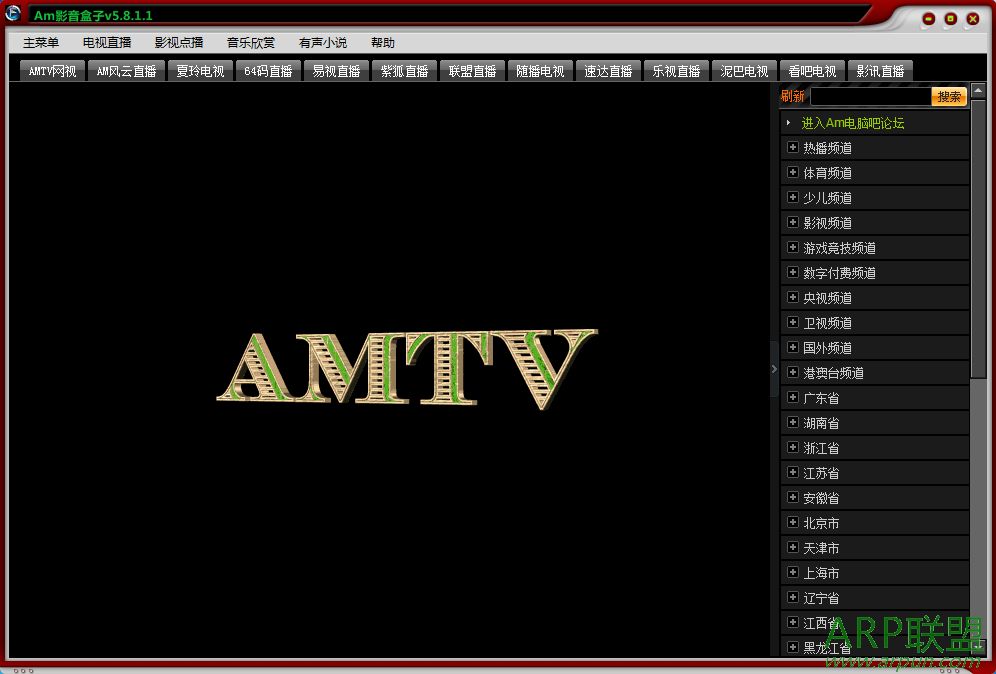Open the 影视点播 menu

(x=179, y=43)
